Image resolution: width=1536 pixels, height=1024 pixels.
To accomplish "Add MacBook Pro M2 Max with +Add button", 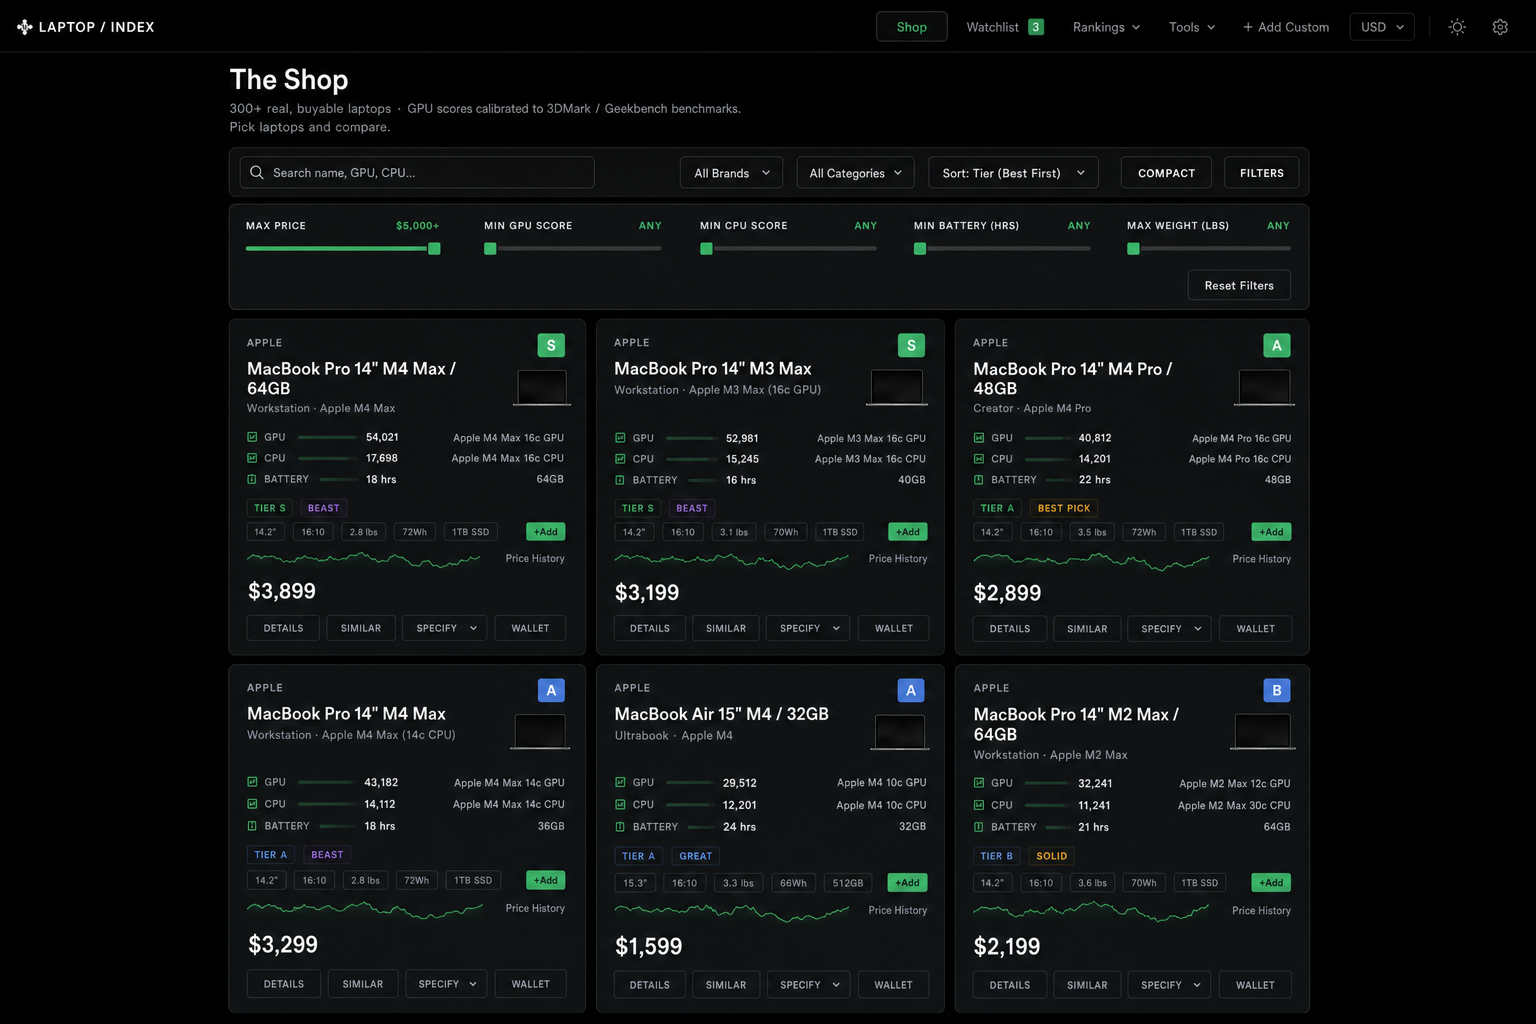I will tap(1271, 883).
